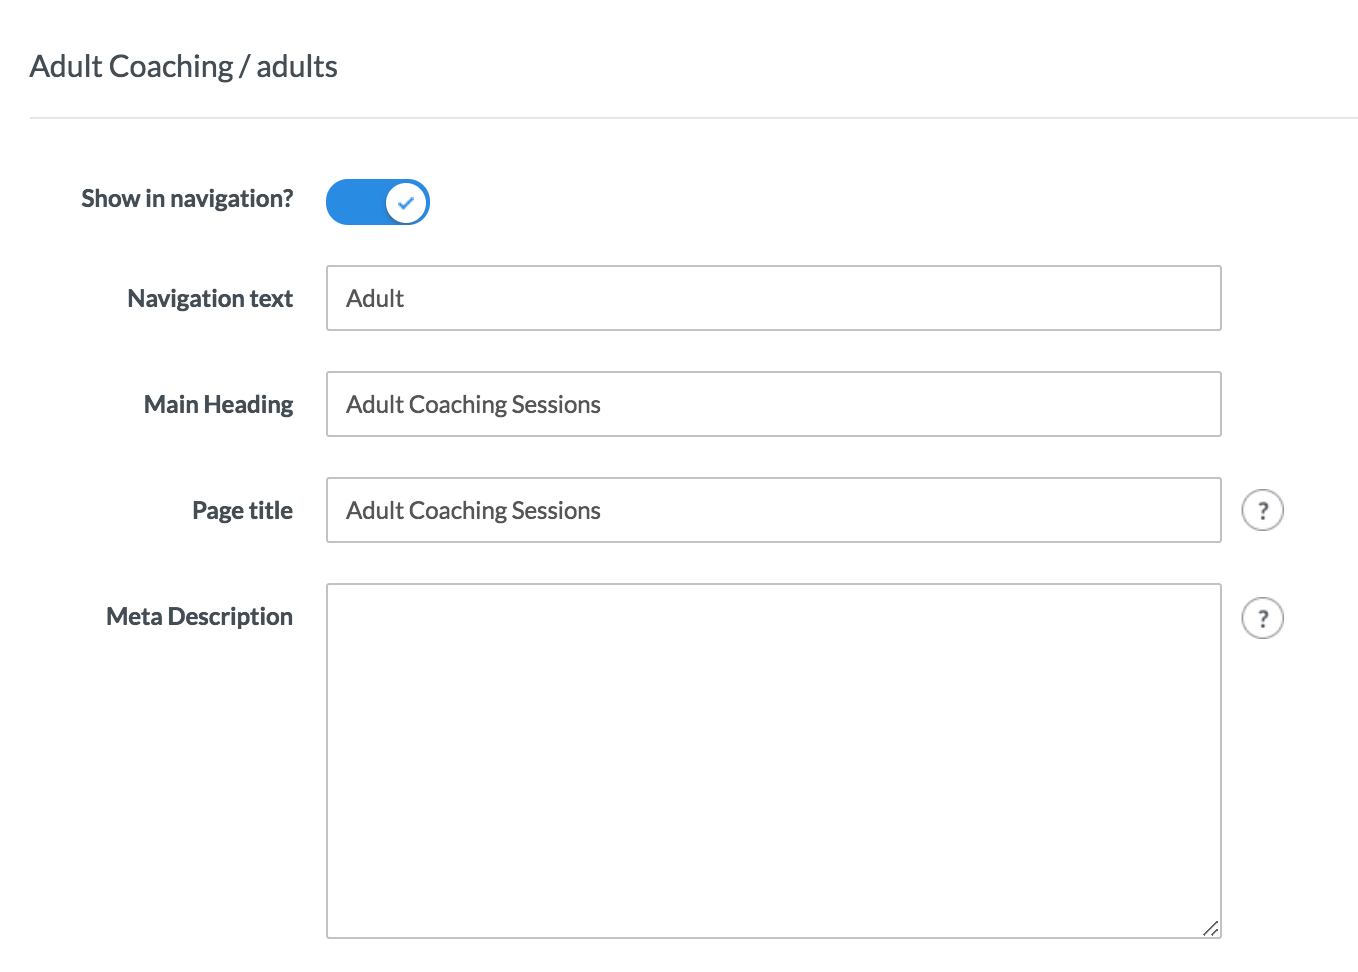This screenshot has height=972, width=1358.
Task: Click the blue track of the navigation toggle
Action: click(x=354, y=202)
